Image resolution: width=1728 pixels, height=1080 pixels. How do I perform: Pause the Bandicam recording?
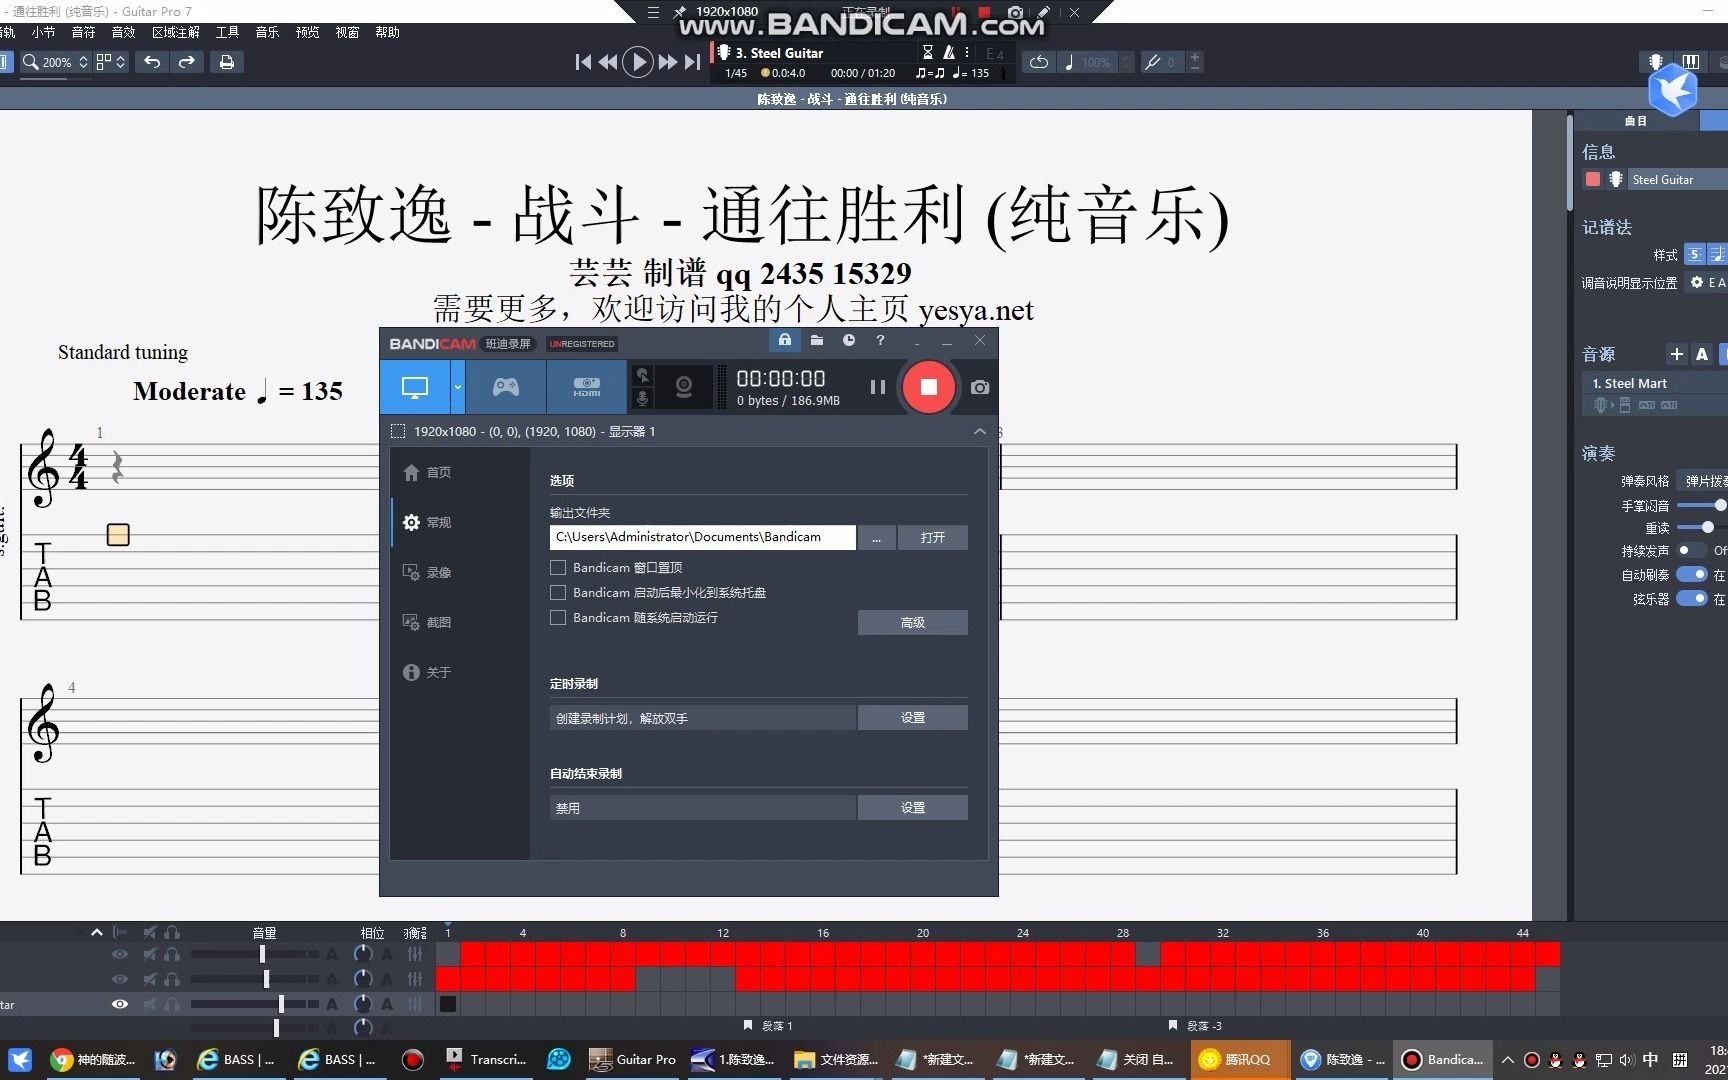pos(878,387)
